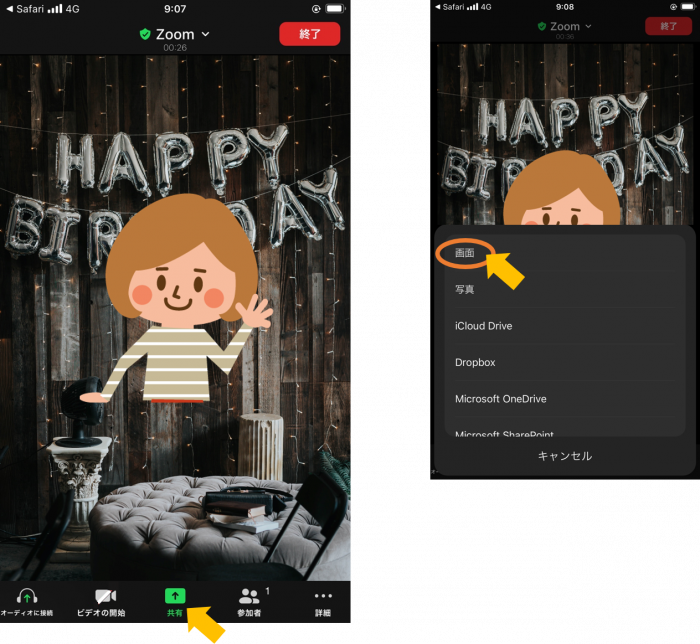Tap the green Share (共有) icon
The width and height of the screenshot is (700, 644).
pos(175,596)
